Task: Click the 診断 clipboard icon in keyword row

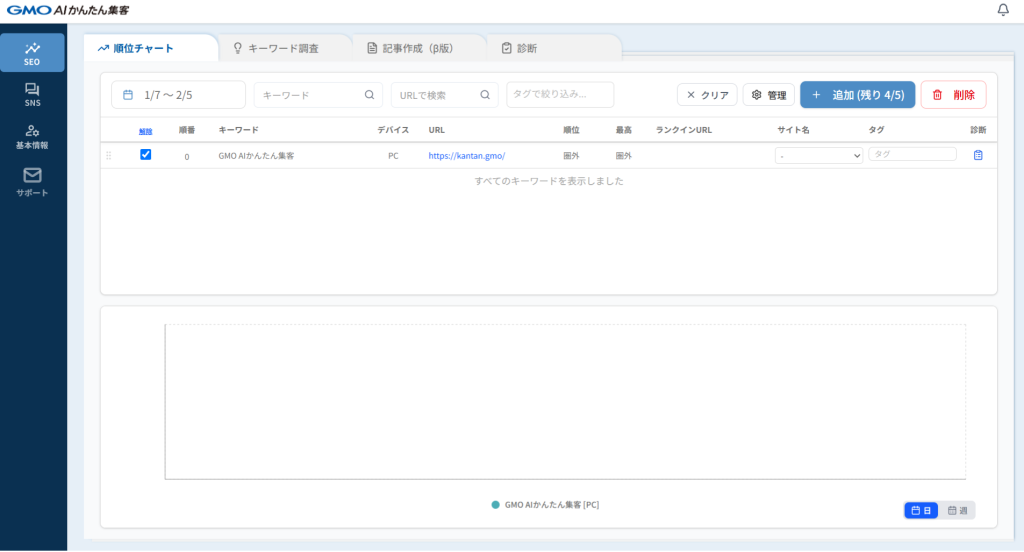Action: pyautogui.click(x=978, y=155)
